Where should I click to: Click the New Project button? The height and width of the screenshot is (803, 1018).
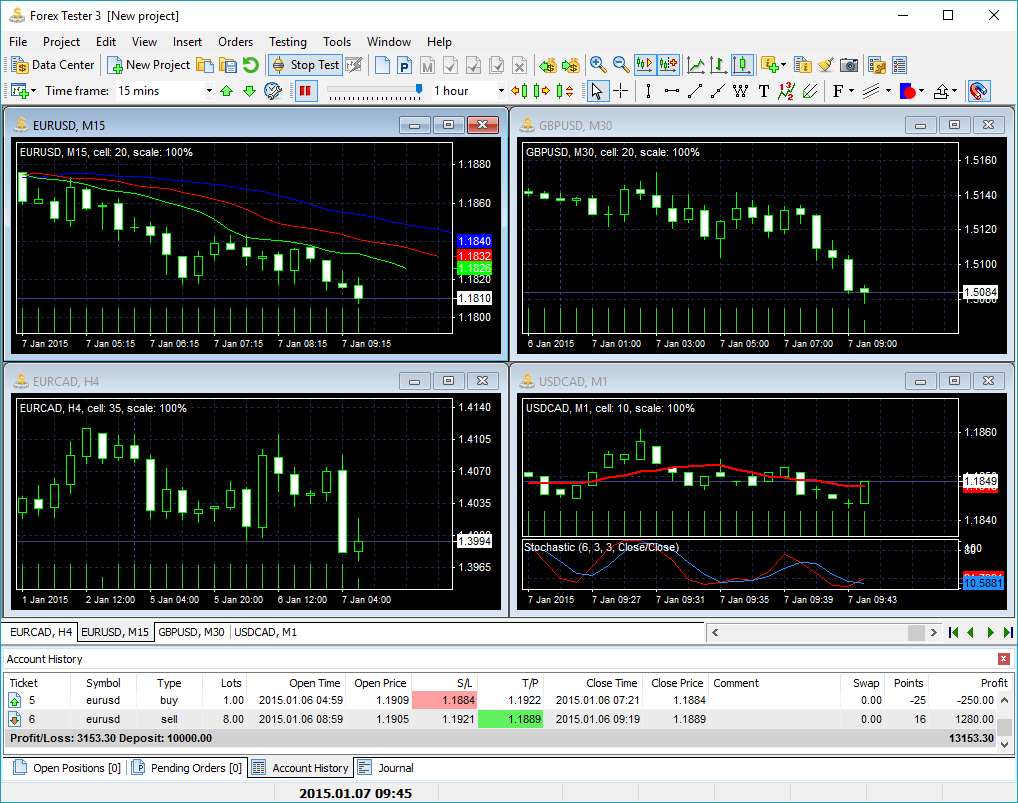pyautogui.click(x=149, y=65)
